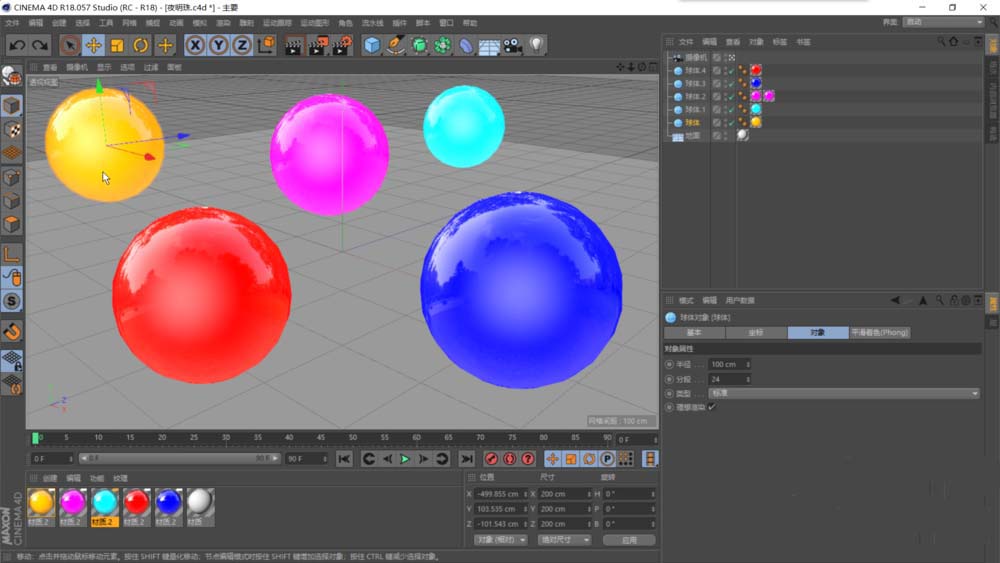Open viewport Display menu
Screen dimensions: 1000x563
104,67
